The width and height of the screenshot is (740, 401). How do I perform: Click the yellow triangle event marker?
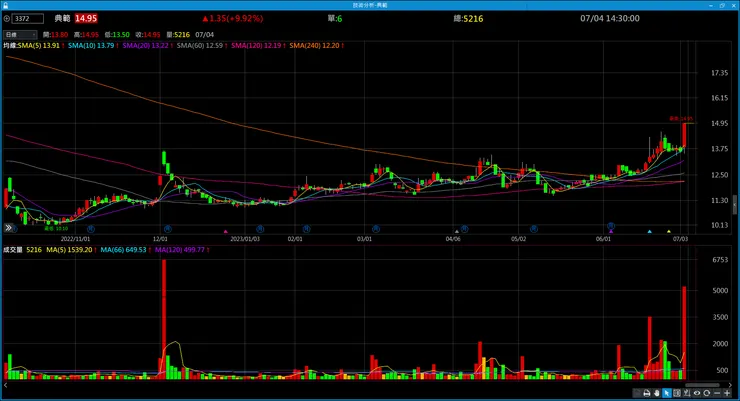(x=669, y=232)
